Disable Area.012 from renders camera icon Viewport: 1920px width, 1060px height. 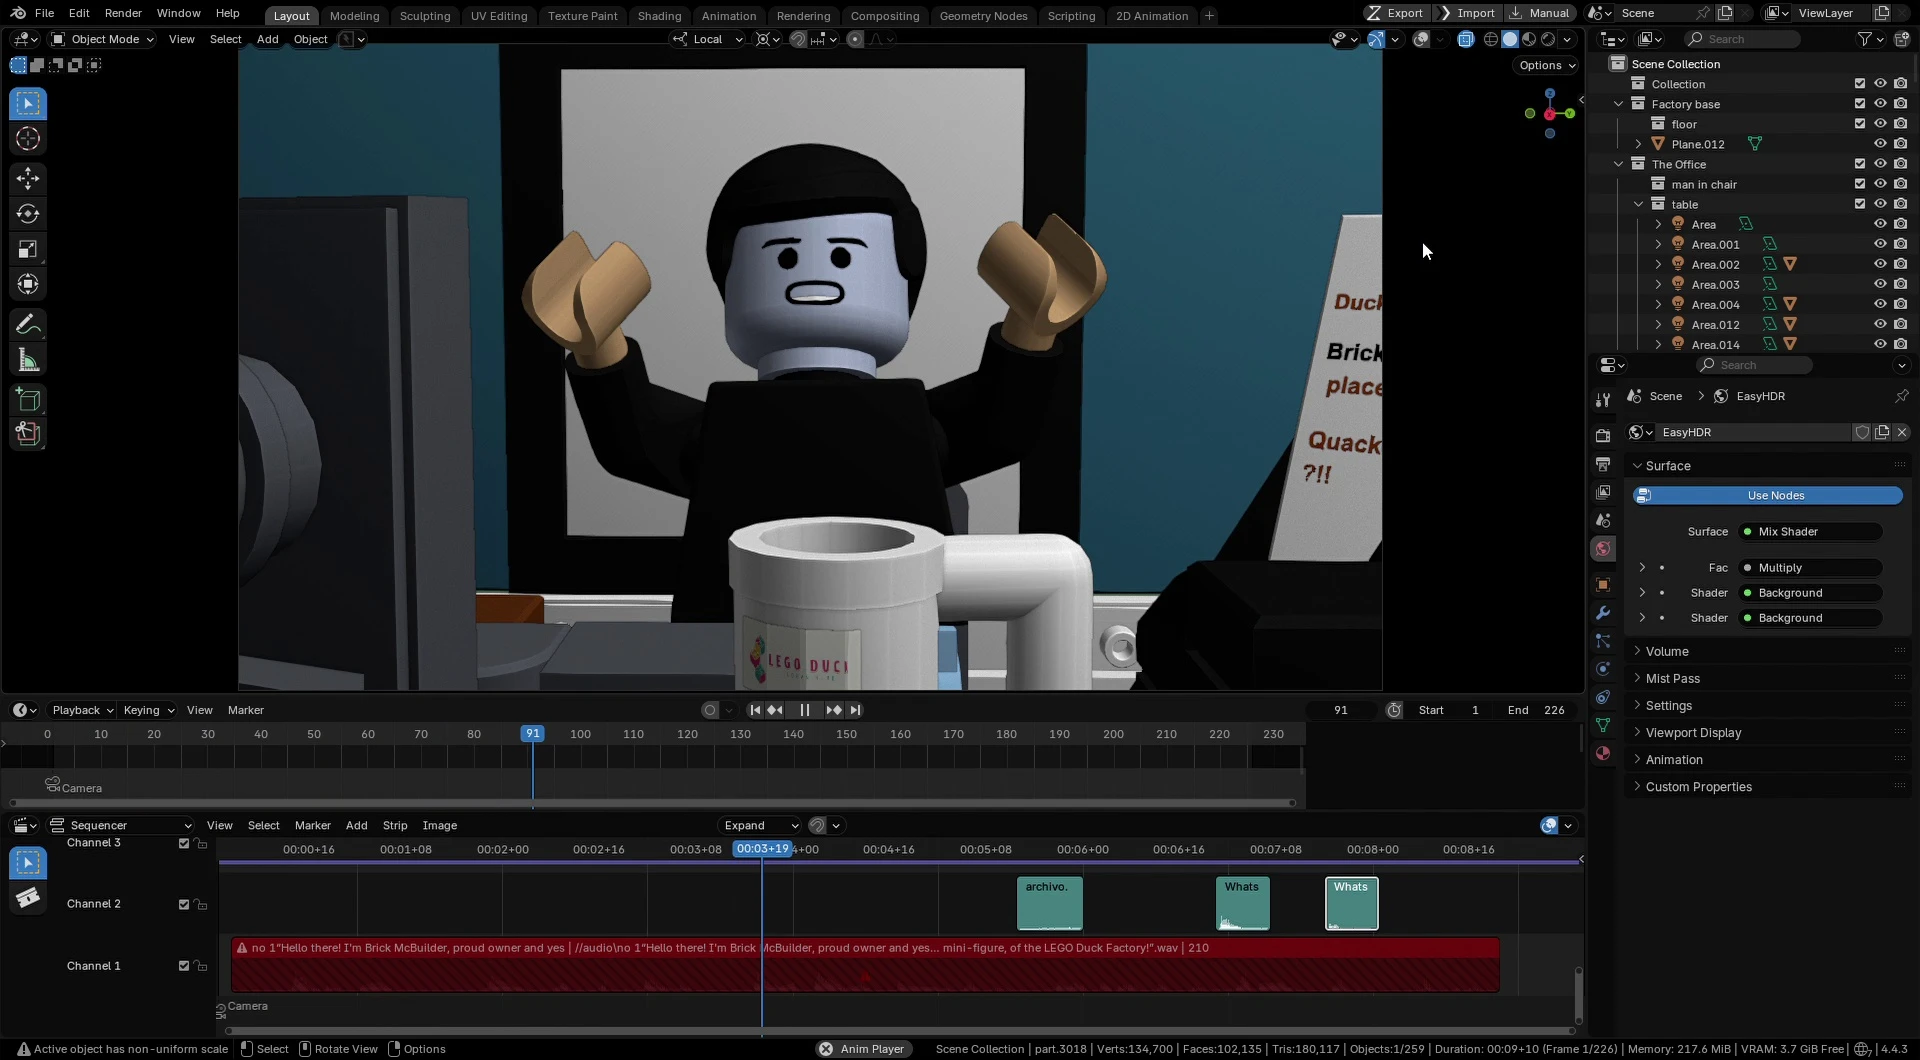pos(1901,324)
